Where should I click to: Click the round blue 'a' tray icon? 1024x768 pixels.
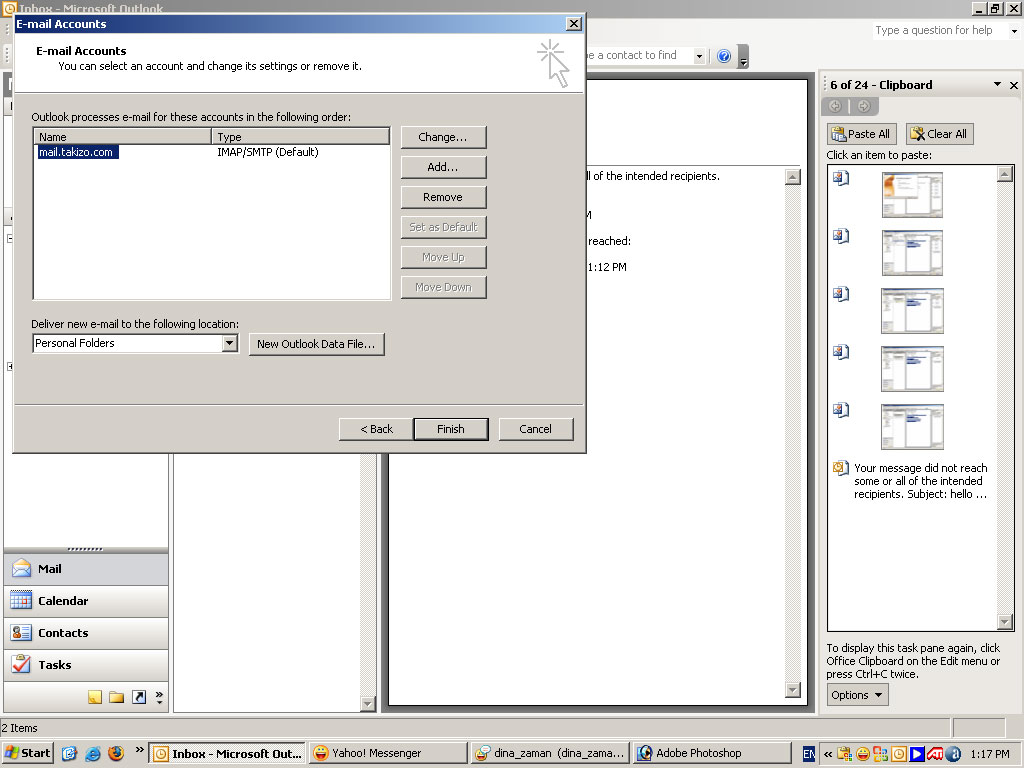click(x=953, y=754)
